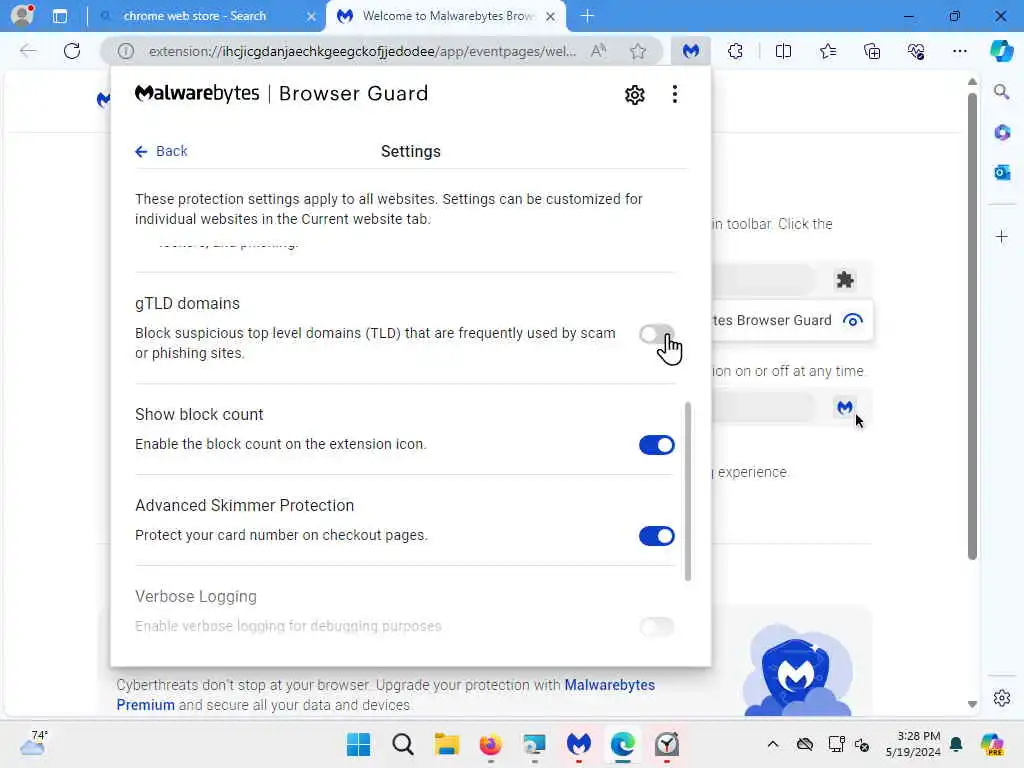Toggle split screen view icon
1024x768 pixels.
(783, 51)
